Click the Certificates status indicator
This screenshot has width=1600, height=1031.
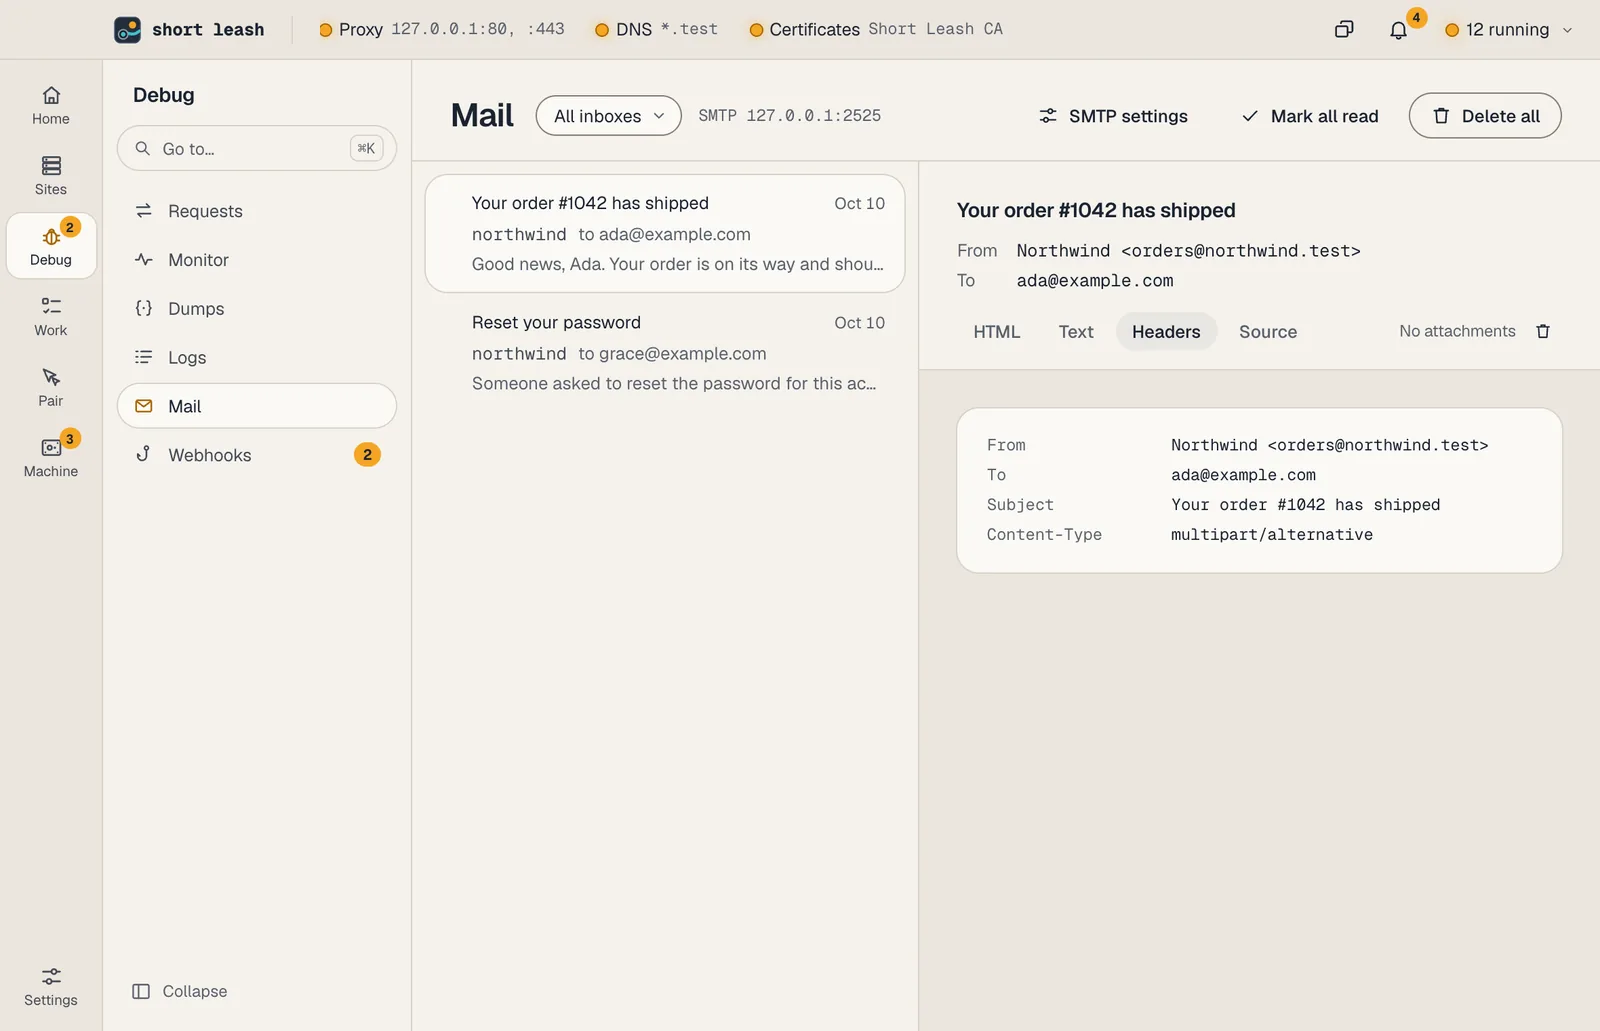pyautogui.click(x=875, y=30)
